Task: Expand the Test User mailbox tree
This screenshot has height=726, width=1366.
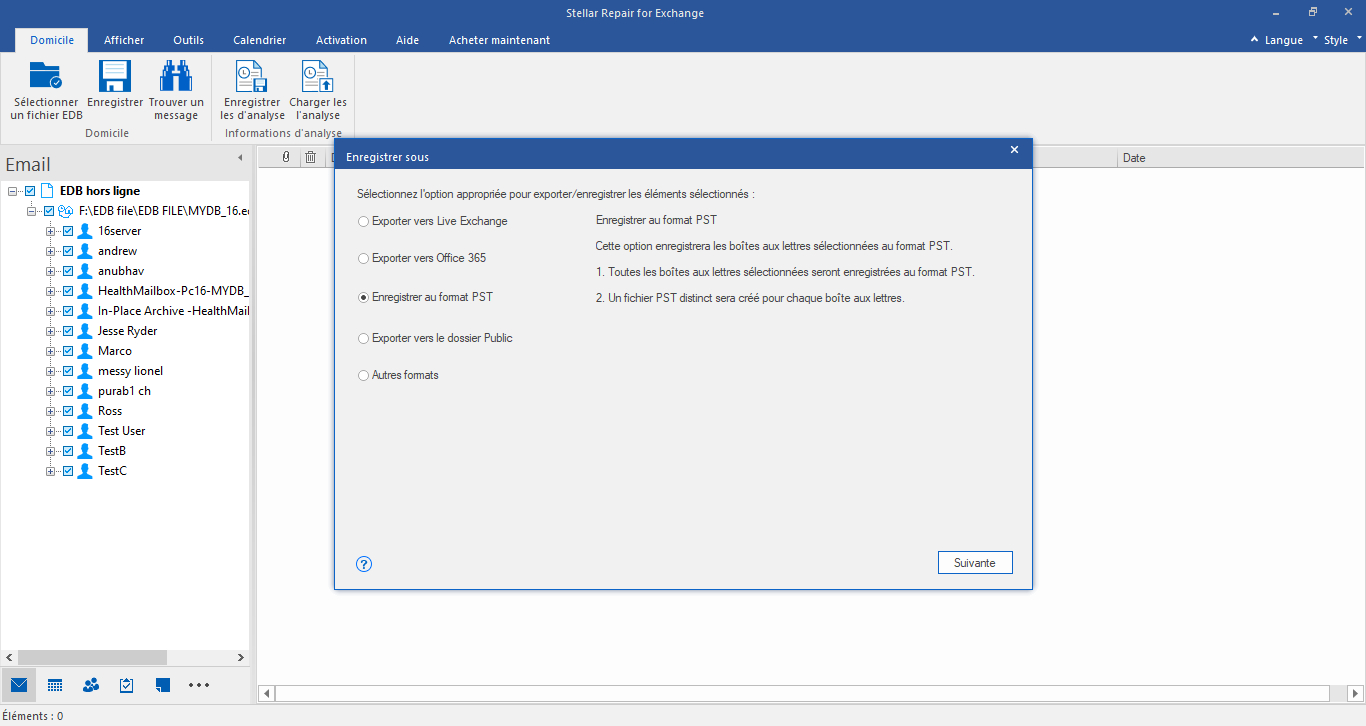Action: [x=50, y=431]
